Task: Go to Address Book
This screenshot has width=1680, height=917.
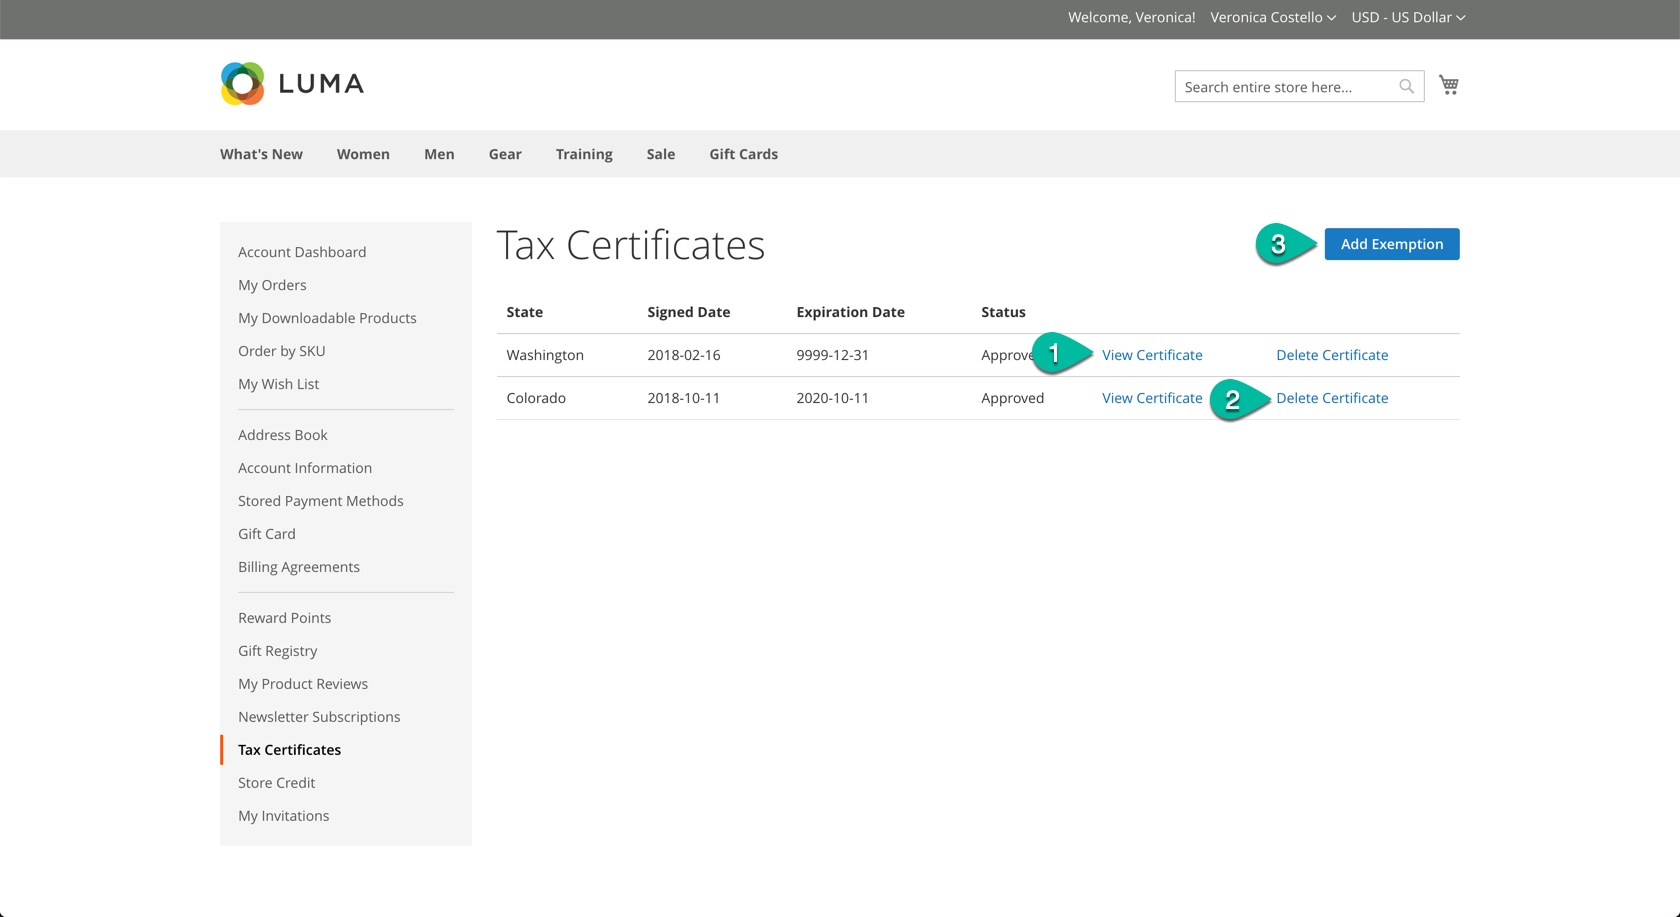Action: click(283, 435)
